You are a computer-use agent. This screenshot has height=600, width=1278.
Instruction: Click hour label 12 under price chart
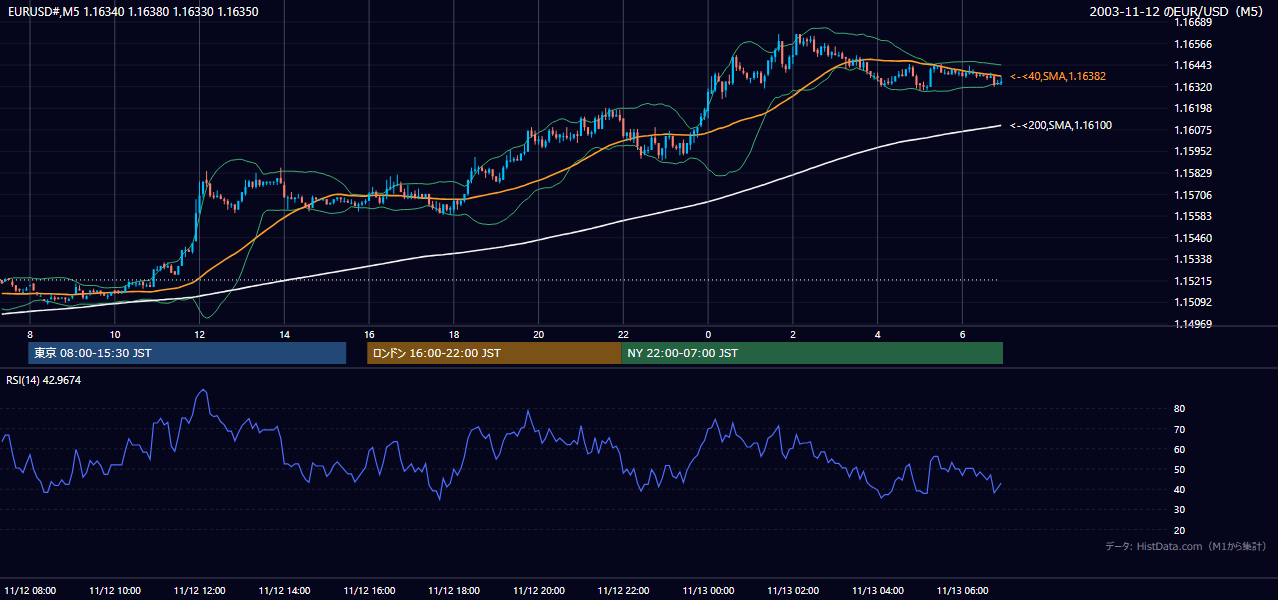point(200,334)
